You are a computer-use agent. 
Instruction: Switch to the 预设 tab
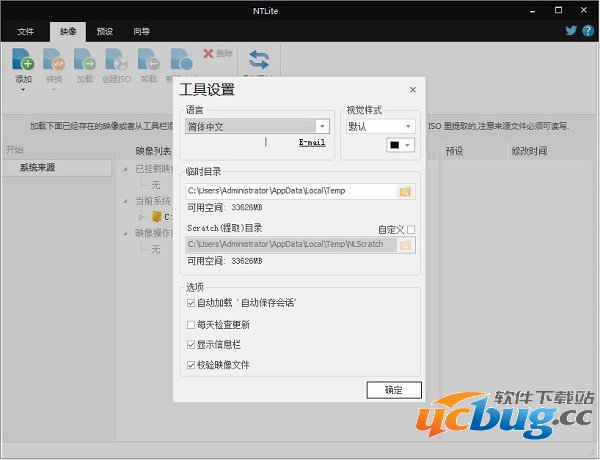pyautogui.click(x=106, y=31)
